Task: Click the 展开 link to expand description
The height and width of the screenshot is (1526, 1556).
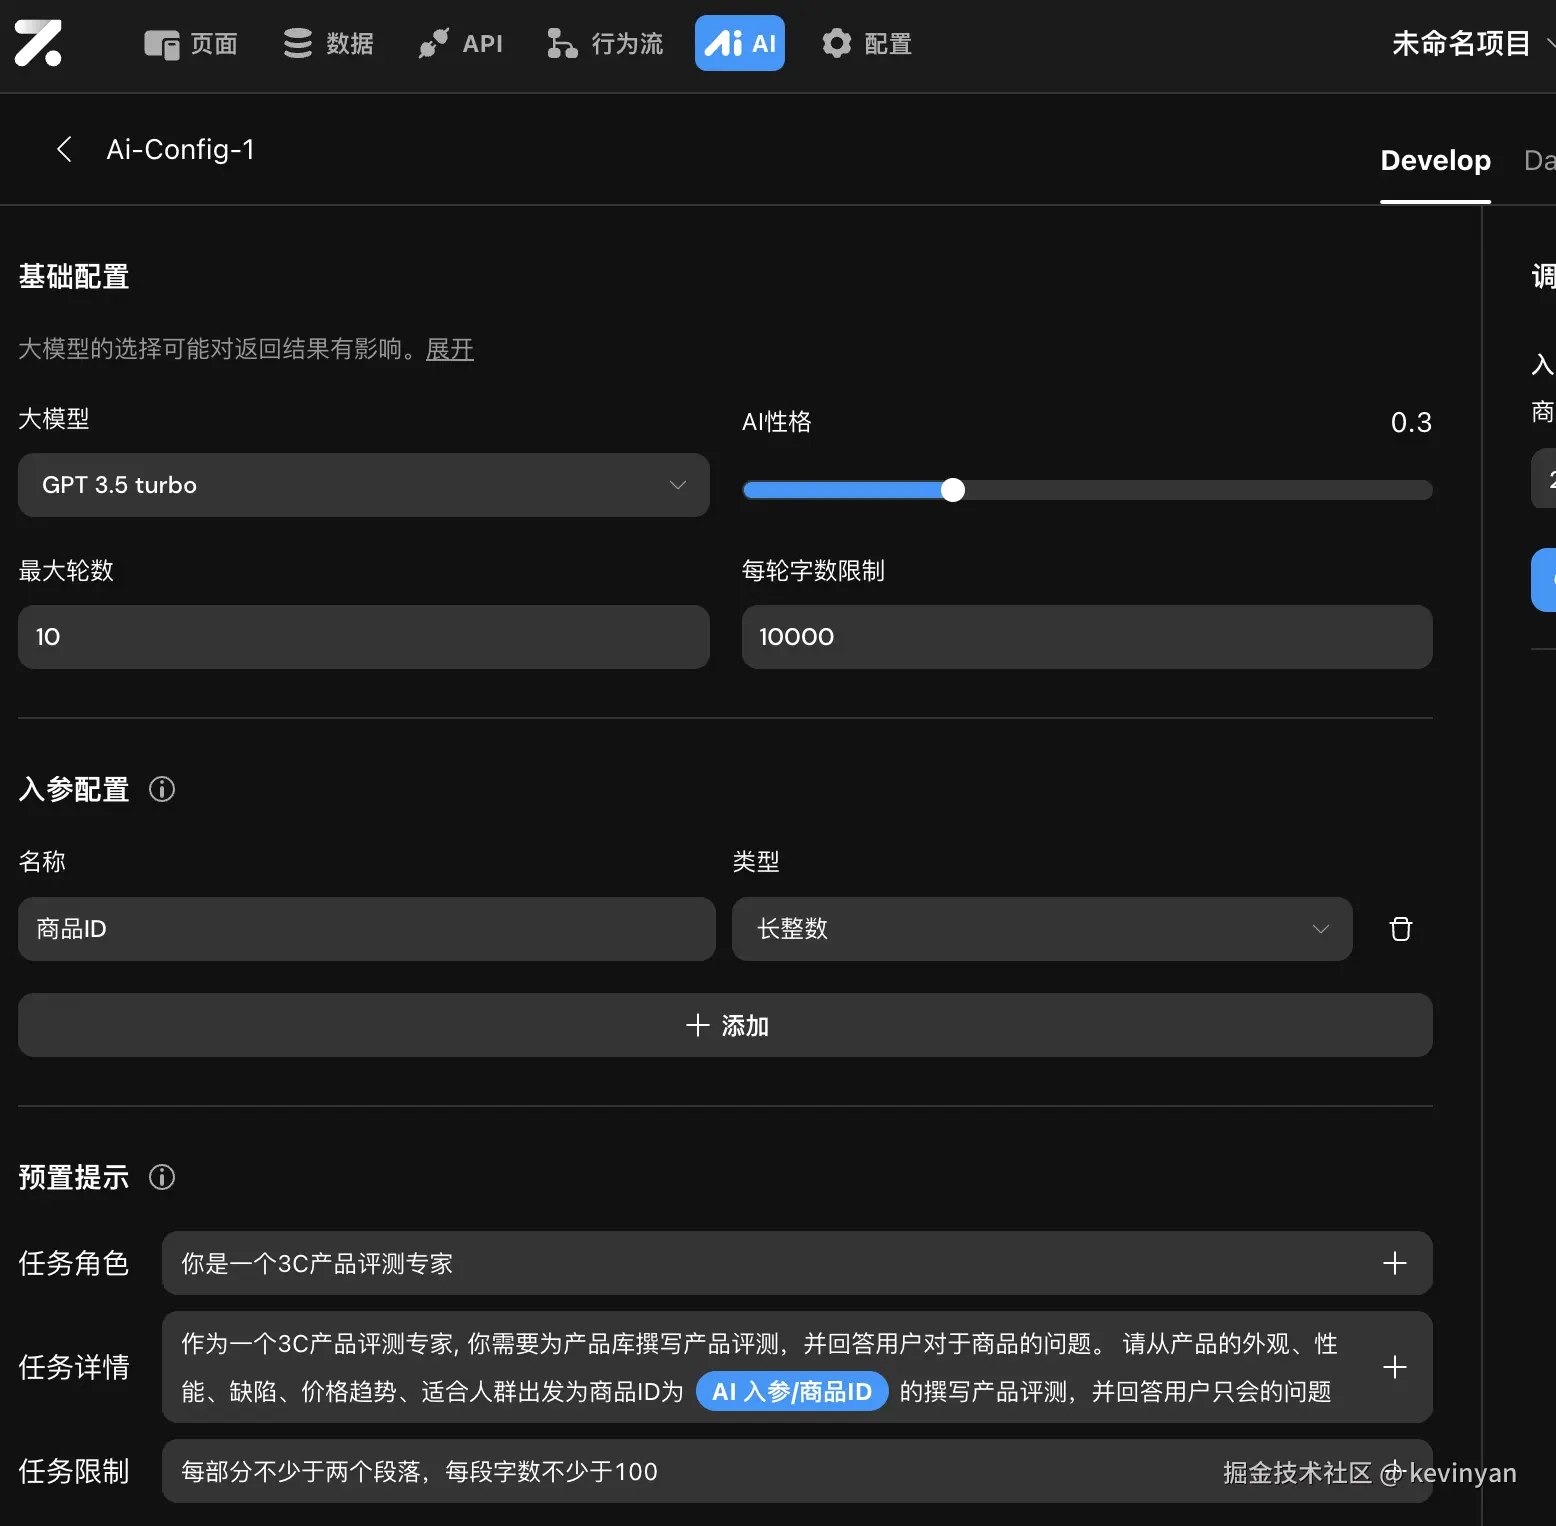Action: pos(450,349)
